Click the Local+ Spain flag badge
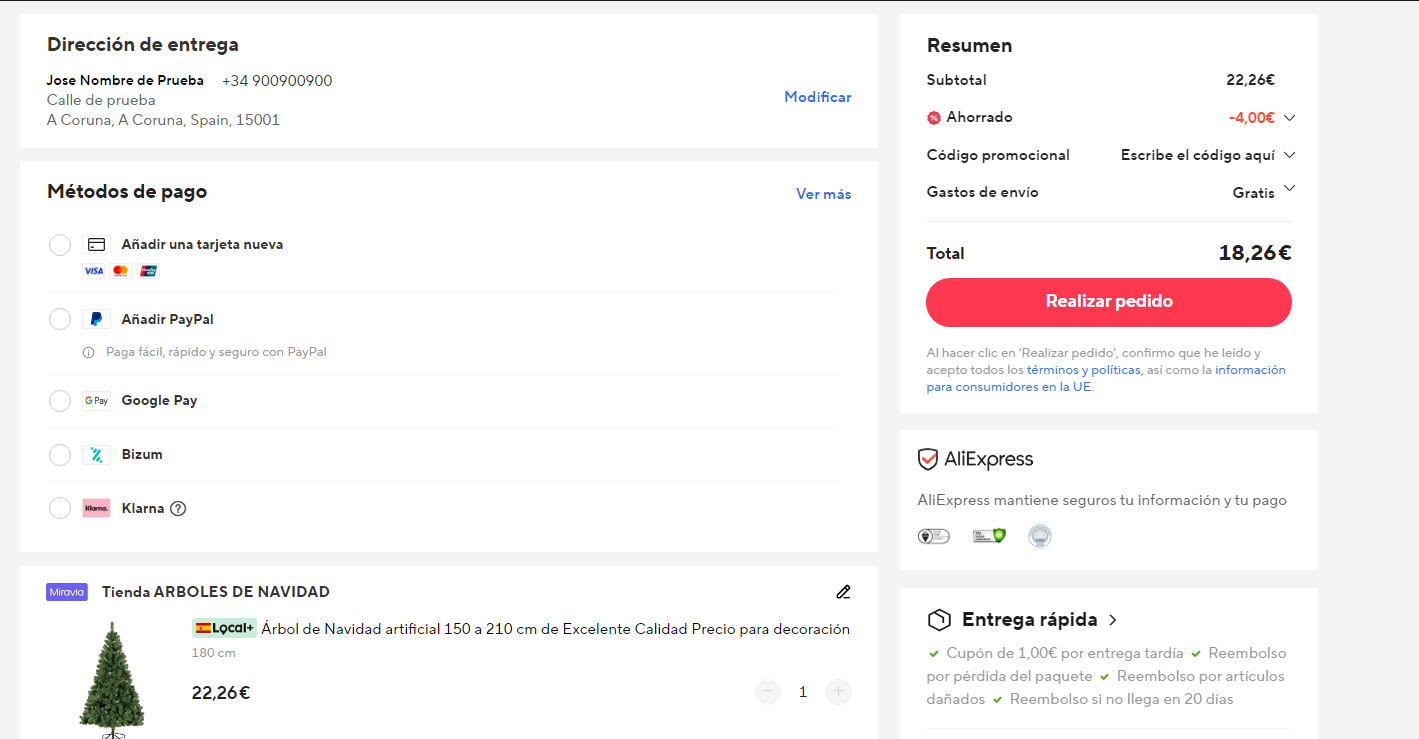This screenshot has height=739, width=1419. click(224, 628)
